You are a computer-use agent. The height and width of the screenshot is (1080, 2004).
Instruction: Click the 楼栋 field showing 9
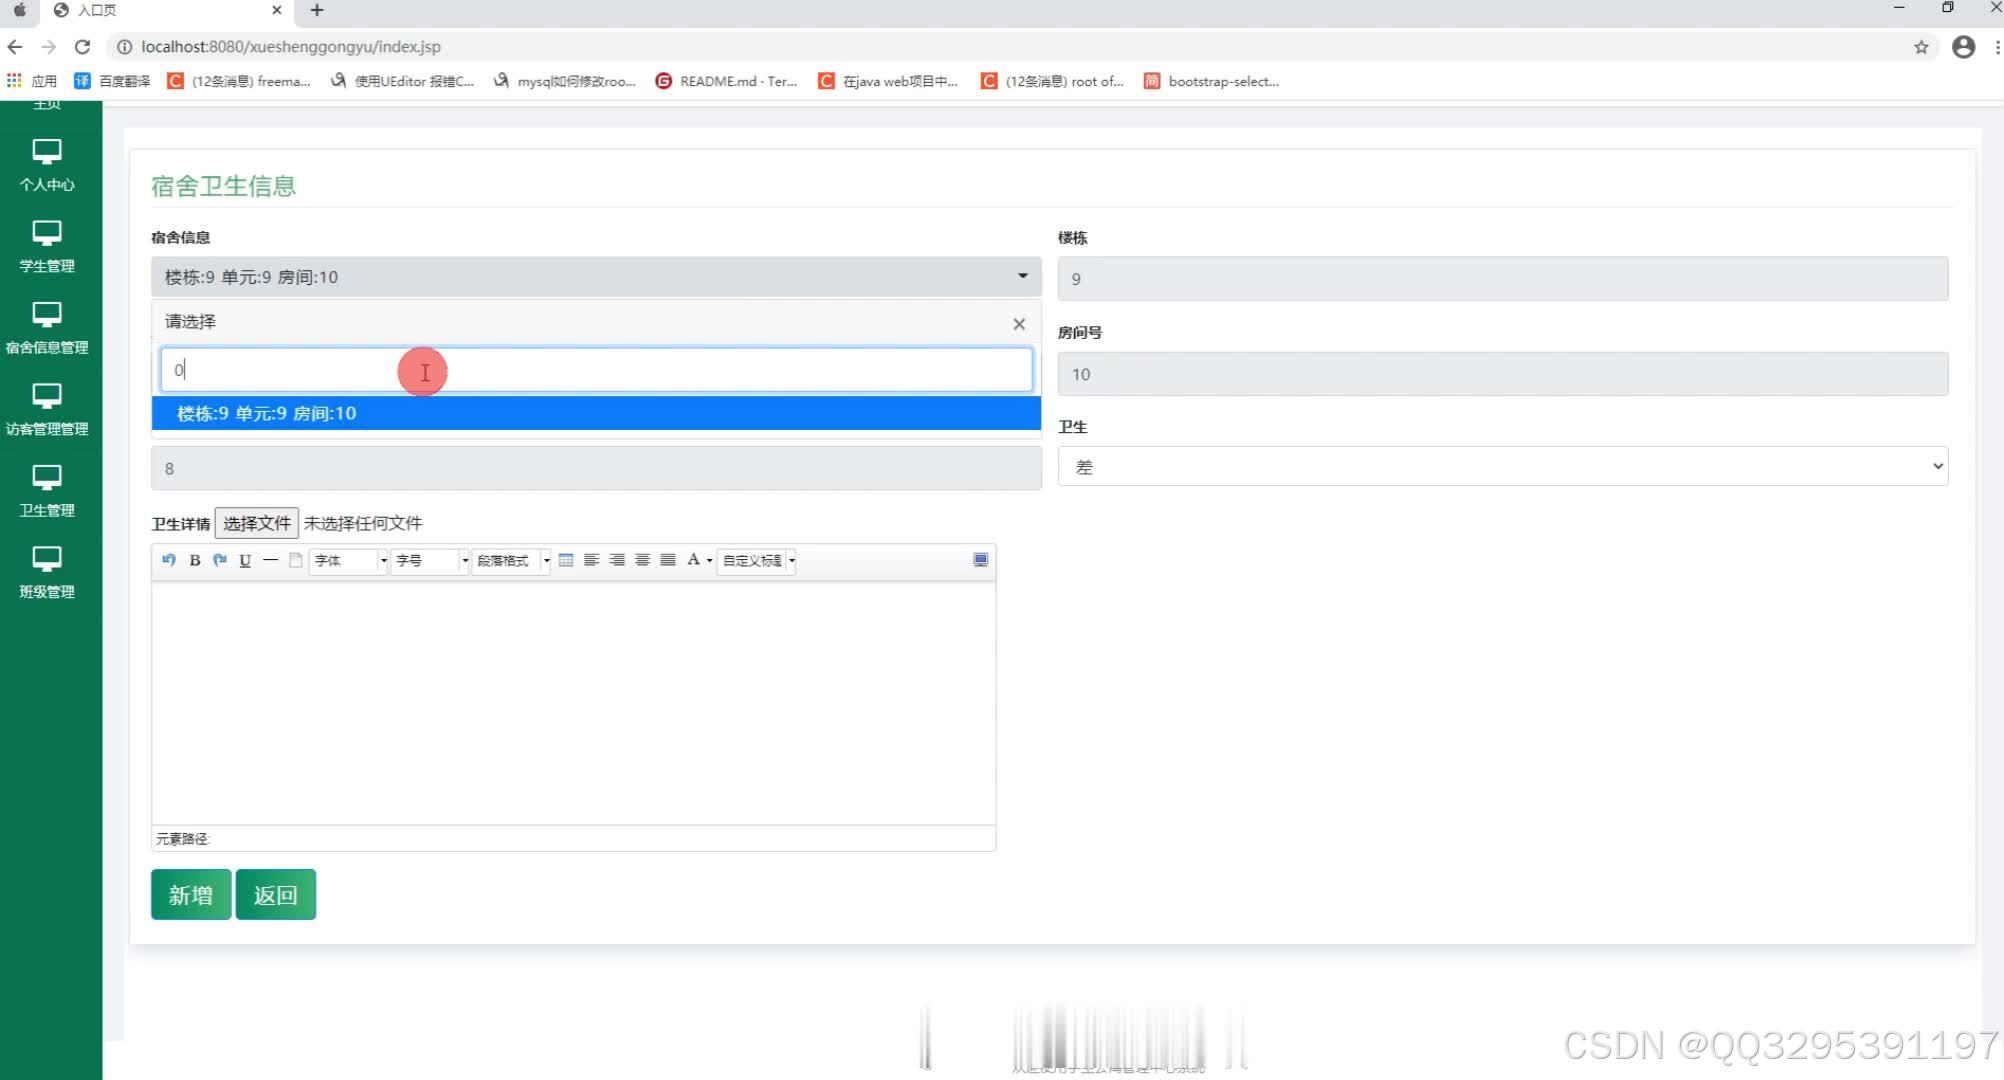(x=1503, y=279)
